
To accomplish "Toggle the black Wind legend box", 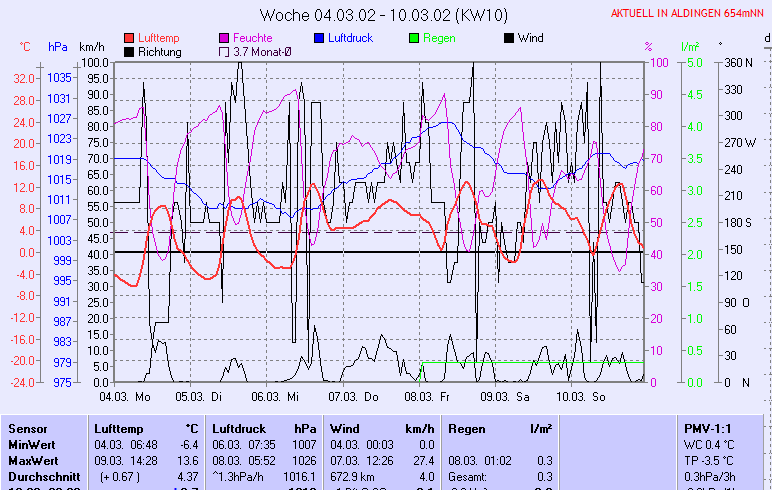I will (509, 38).
